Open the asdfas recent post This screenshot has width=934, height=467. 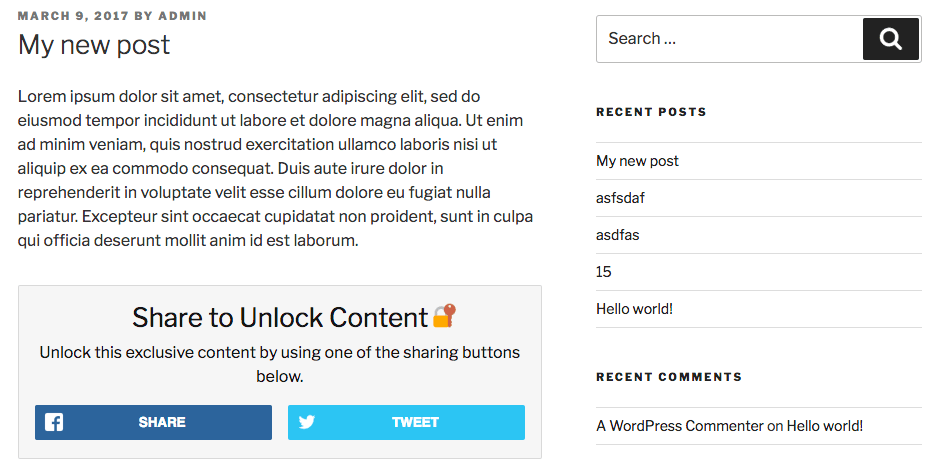tap(617, 235)
